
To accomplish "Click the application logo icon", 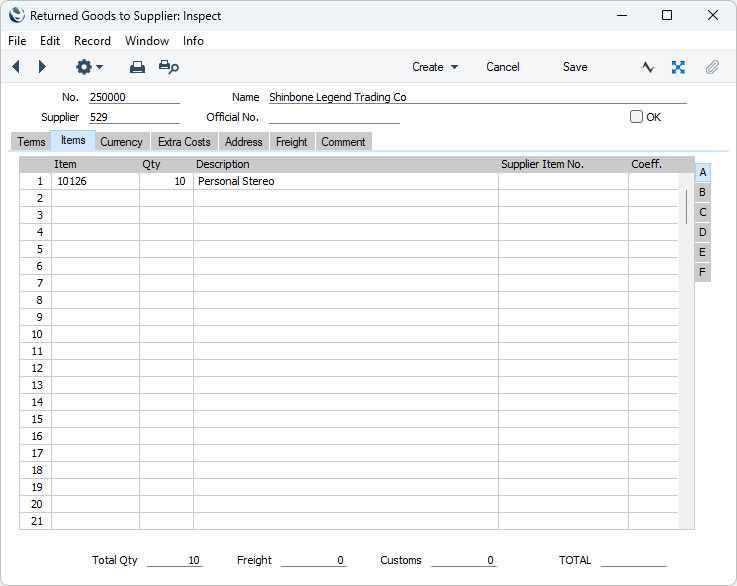I will 16,15.
